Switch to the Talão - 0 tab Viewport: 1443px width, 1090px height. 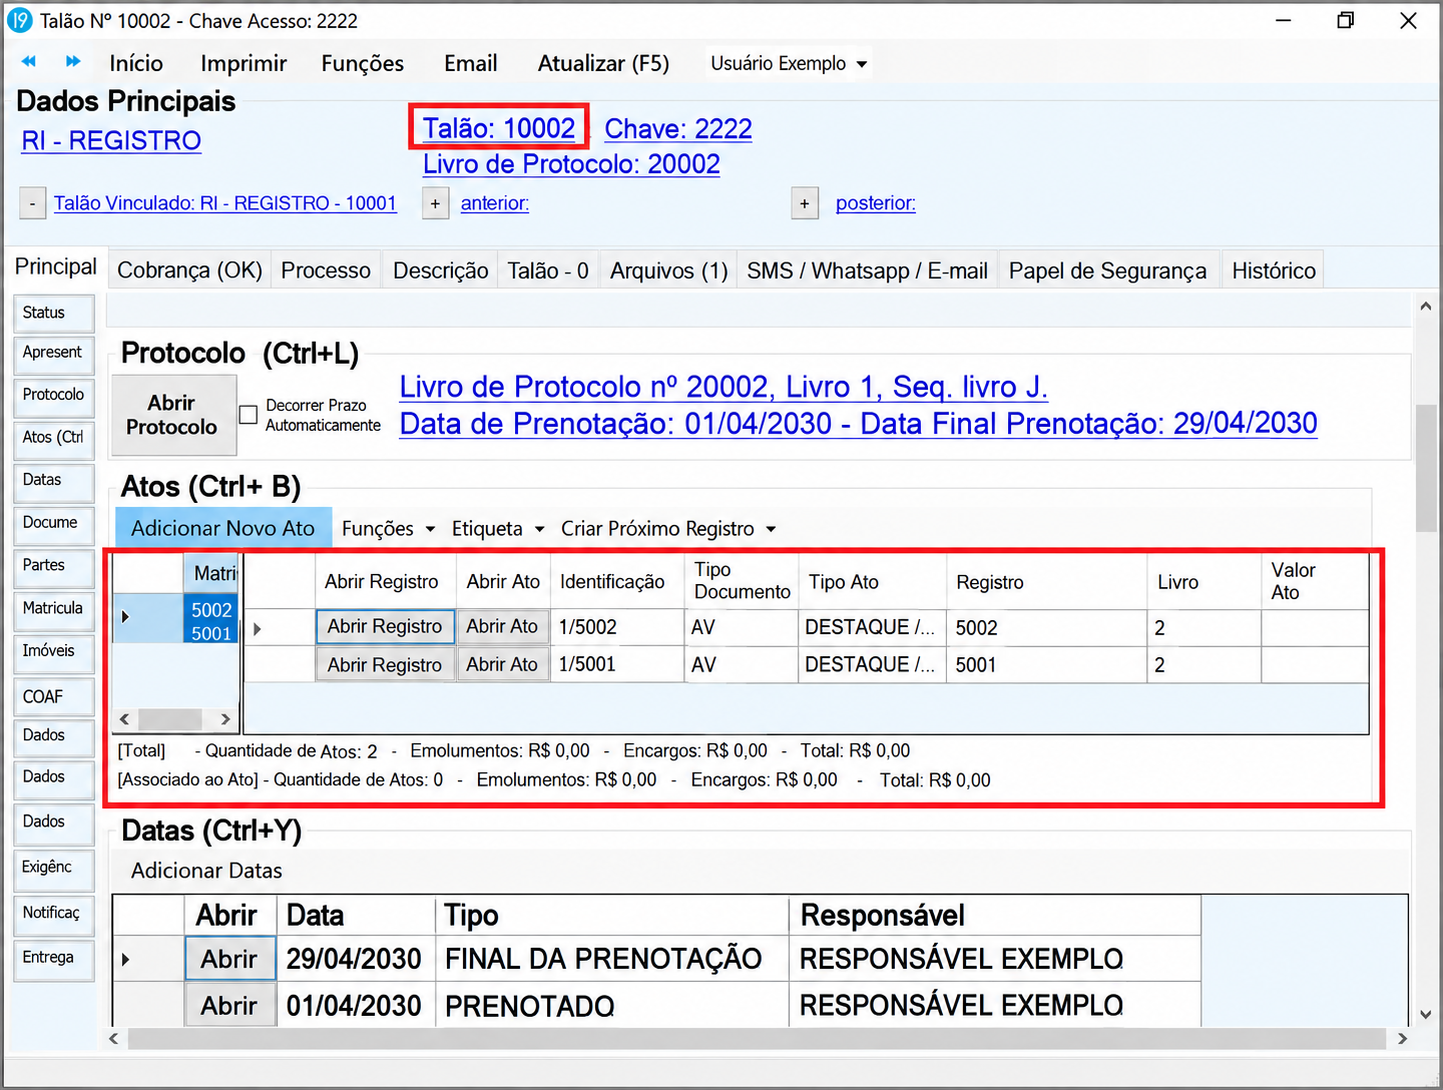tap(548, 270)
